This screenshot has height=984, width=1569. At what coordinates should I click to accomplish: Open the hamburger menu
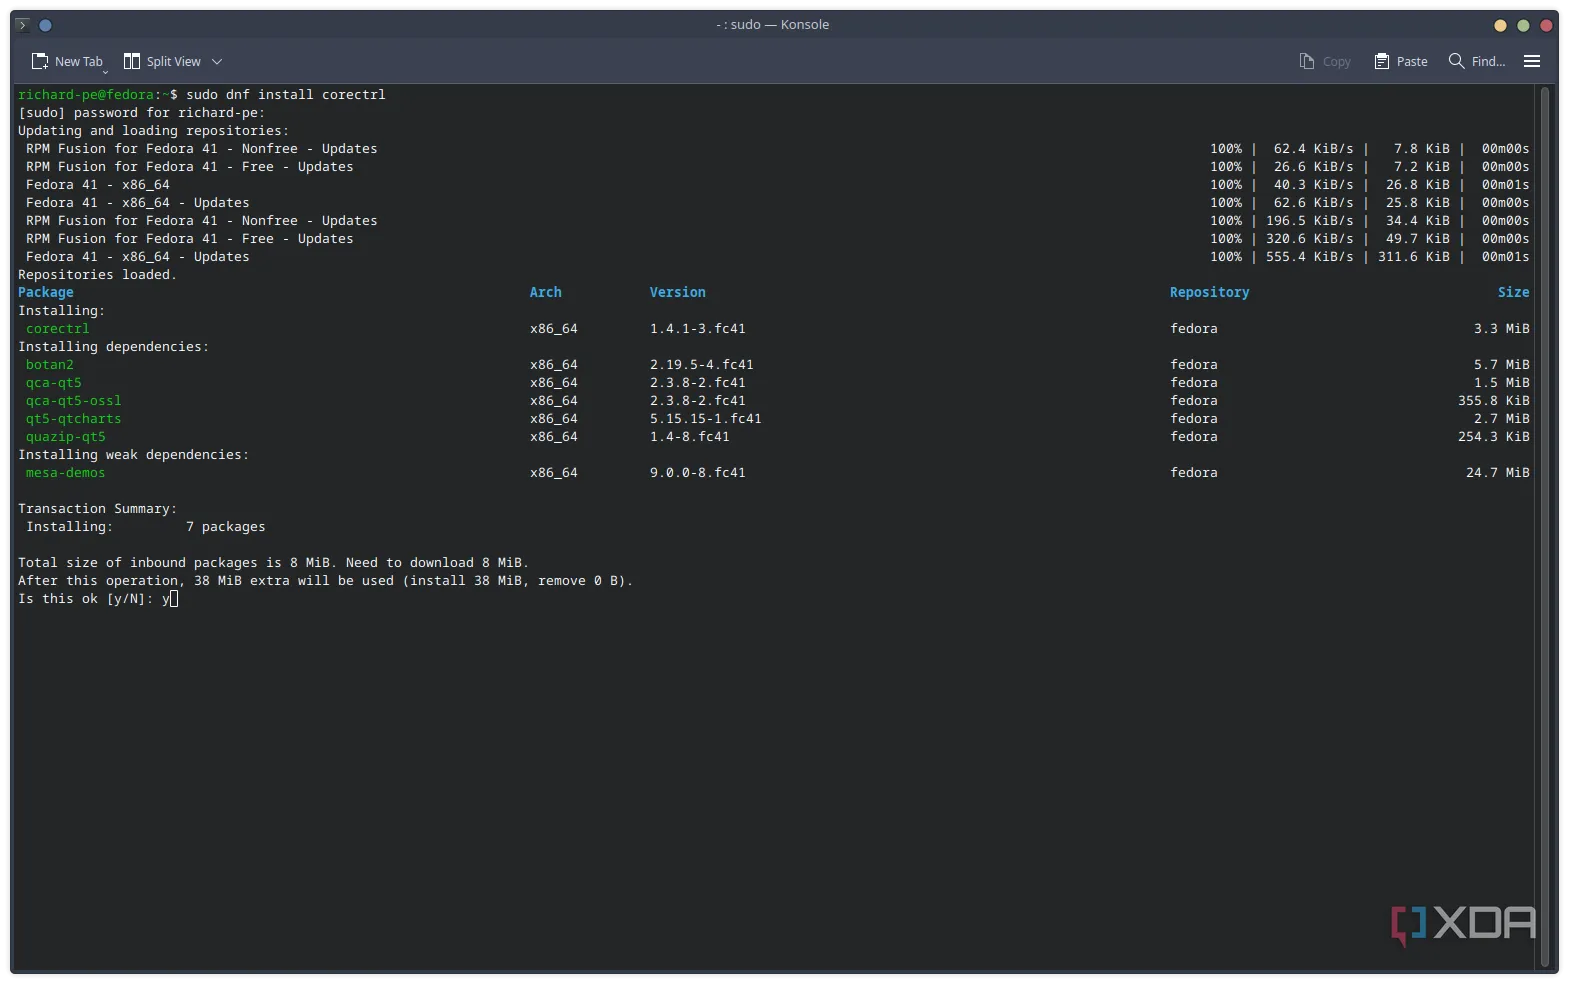(x=1531, y=61)
